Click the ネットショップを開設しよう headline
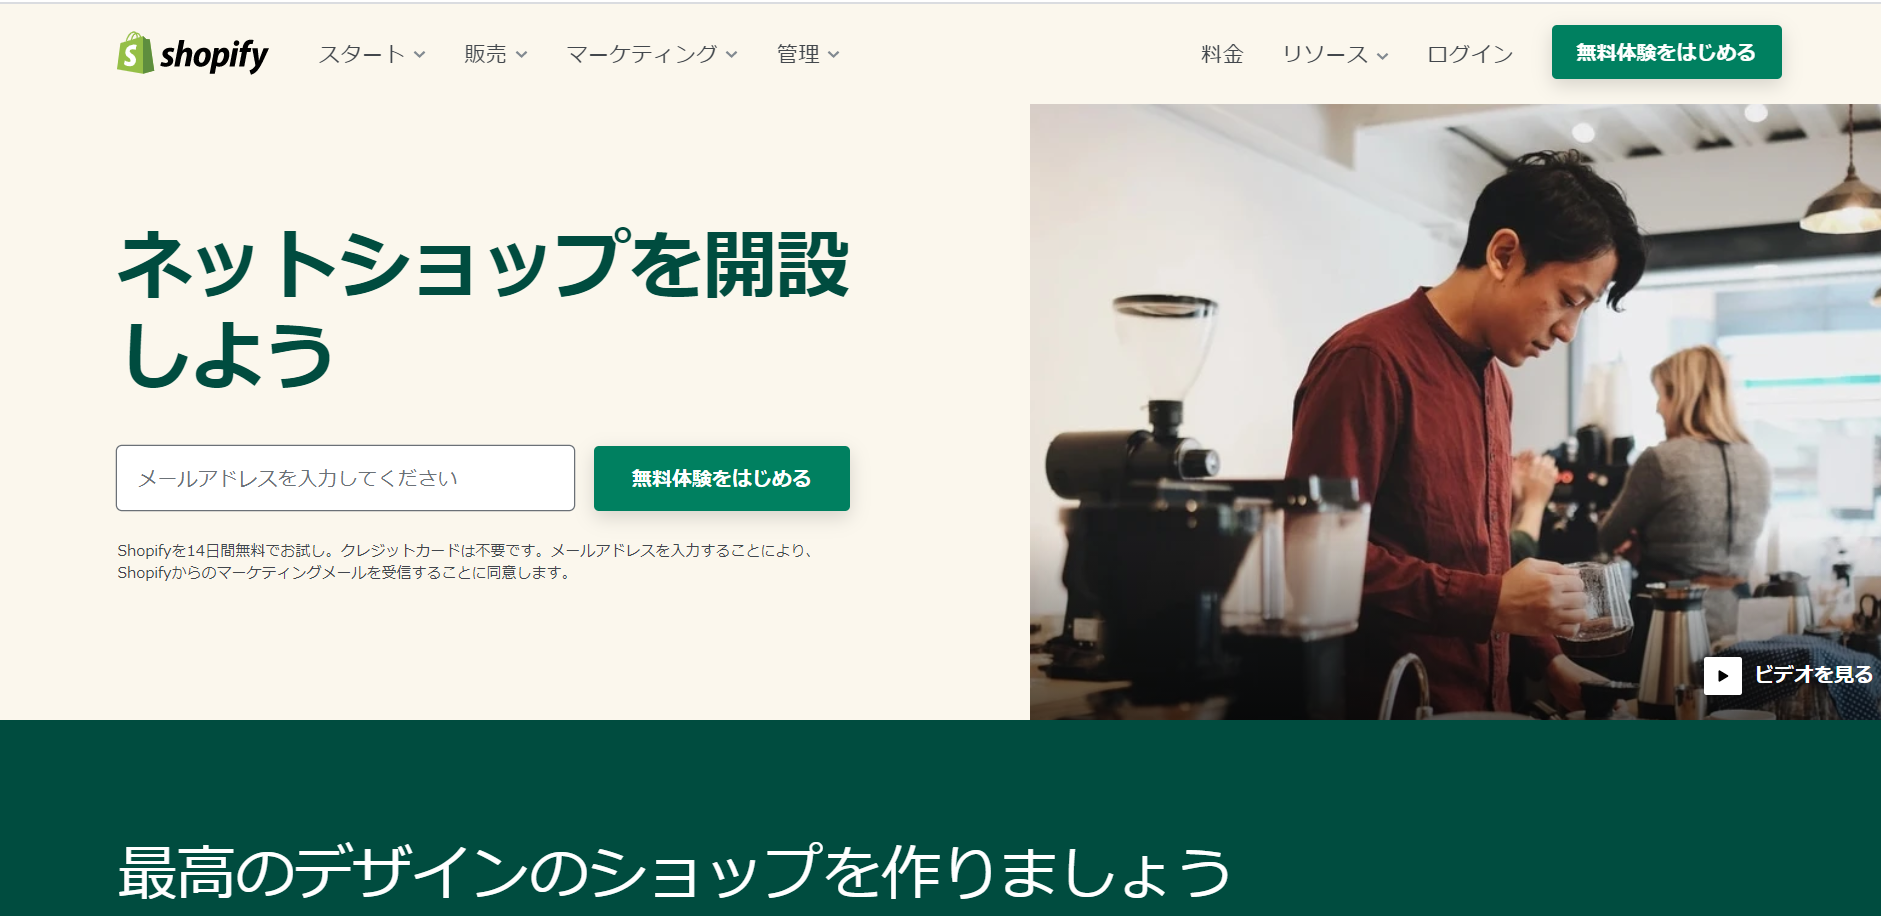 483,308
